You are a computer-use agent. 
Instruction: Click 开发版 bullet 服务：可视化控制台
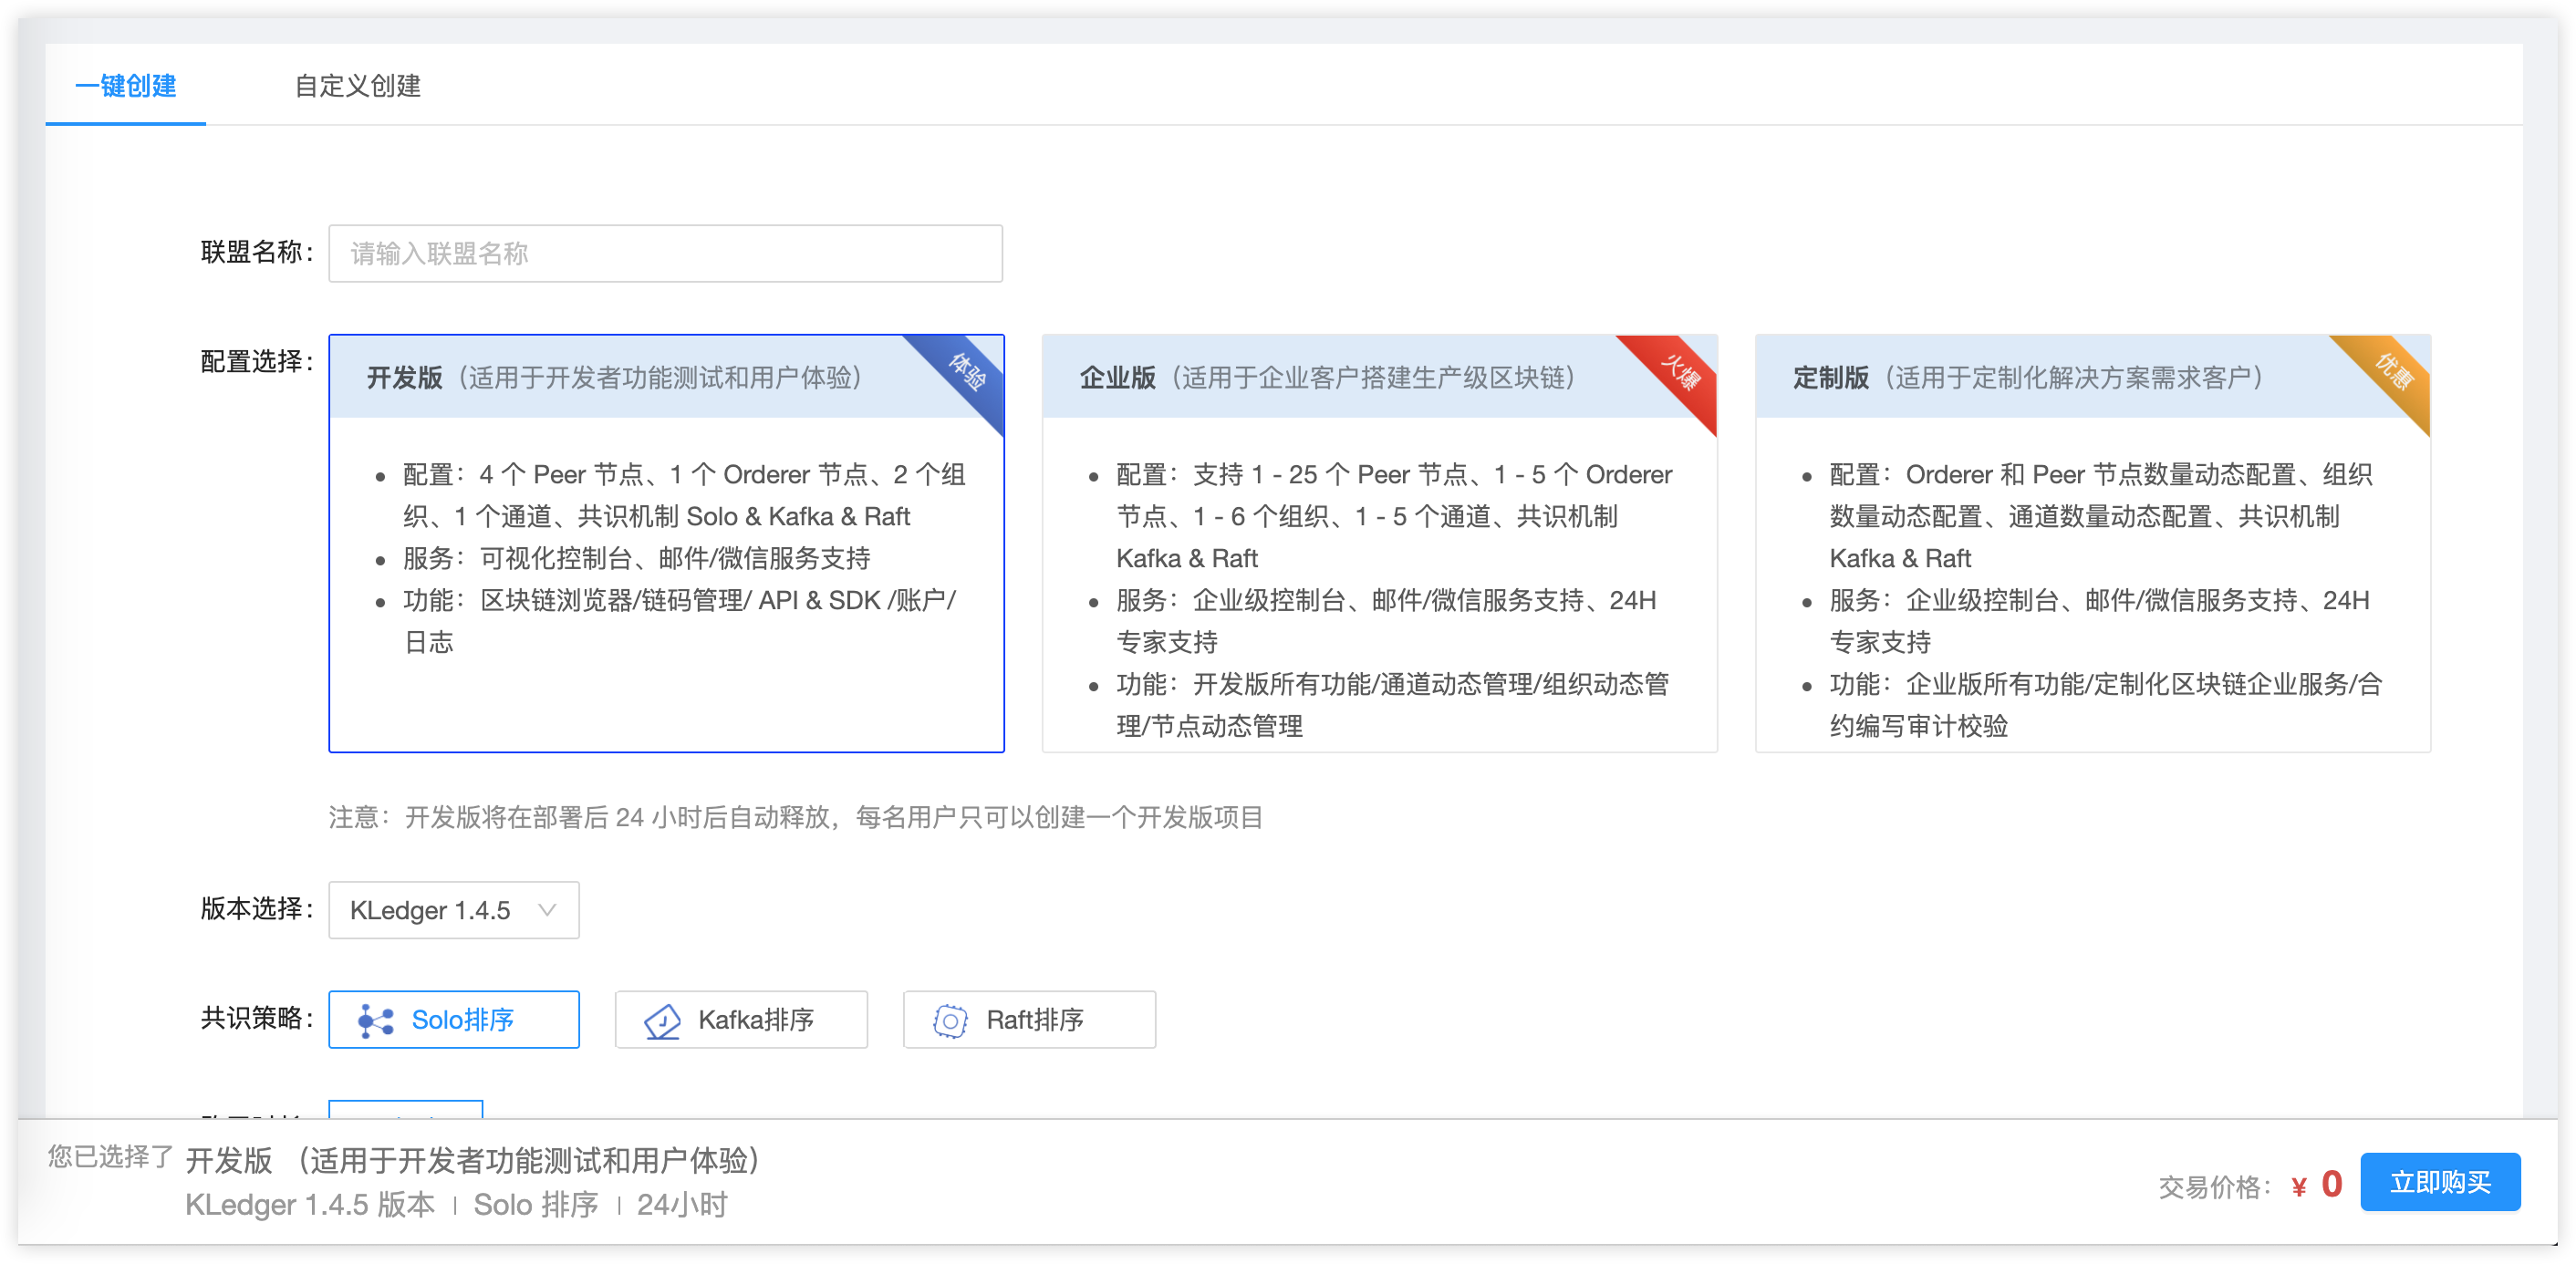[636, 558]
